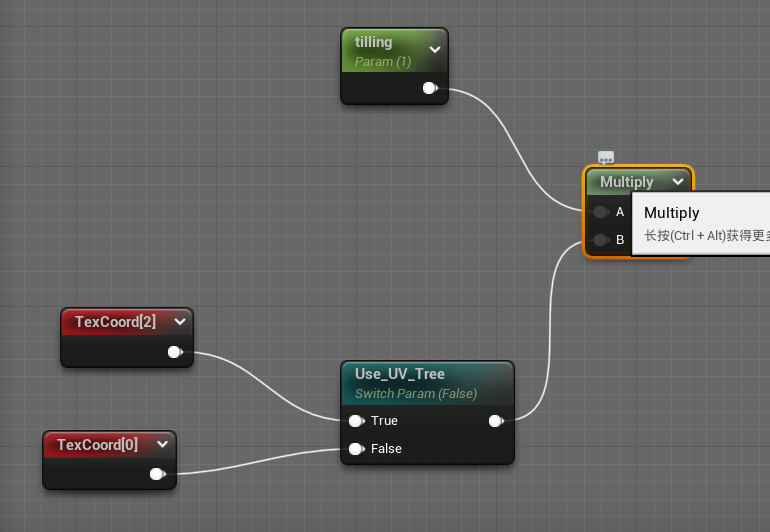
Task: Open the comment bubble above Multiply node
Action: [x=606, y=158]
